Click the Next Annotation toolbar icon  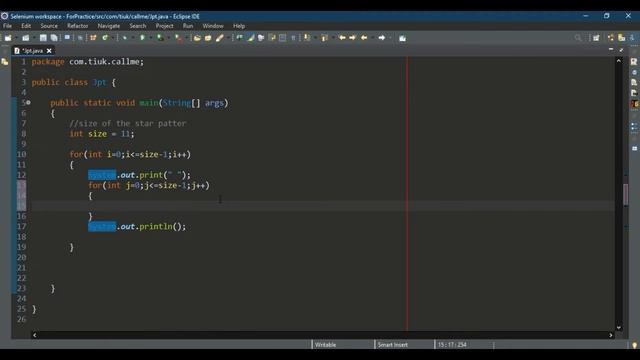coord(307,38)
